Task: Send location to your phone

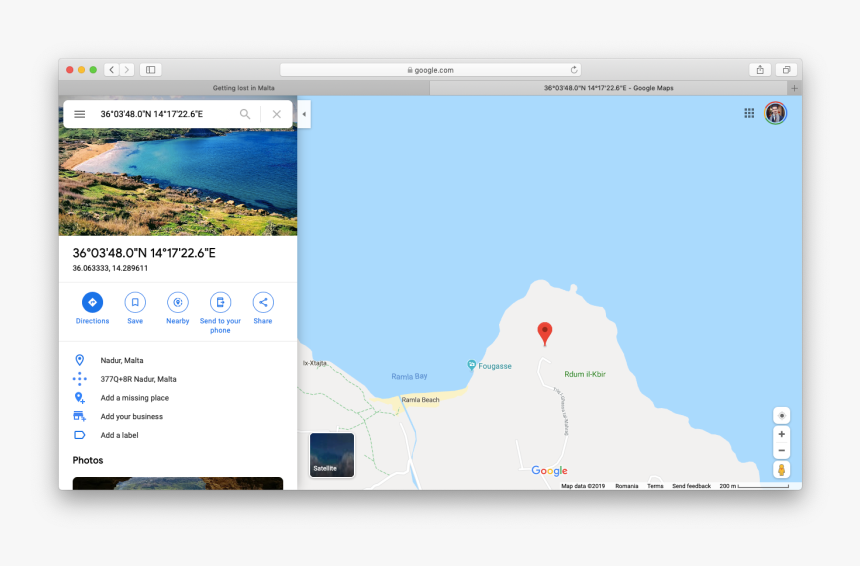Action: [220, 313]
